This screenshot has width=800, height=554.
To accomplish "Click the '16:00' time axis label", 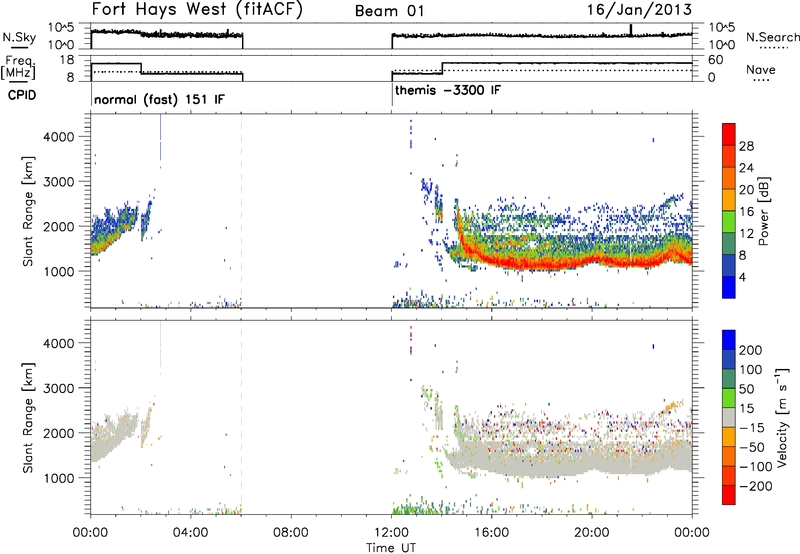I will [491, 533].
